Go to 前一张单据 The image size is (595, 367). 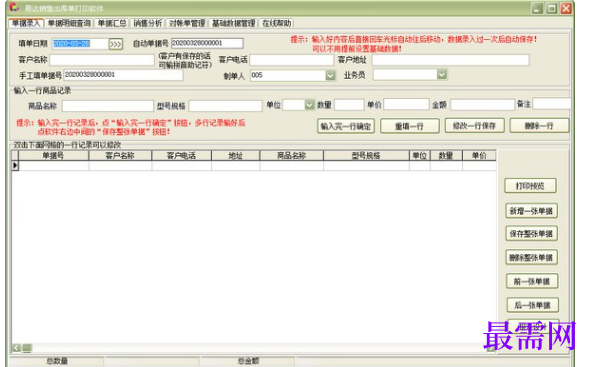coord(532,281)
